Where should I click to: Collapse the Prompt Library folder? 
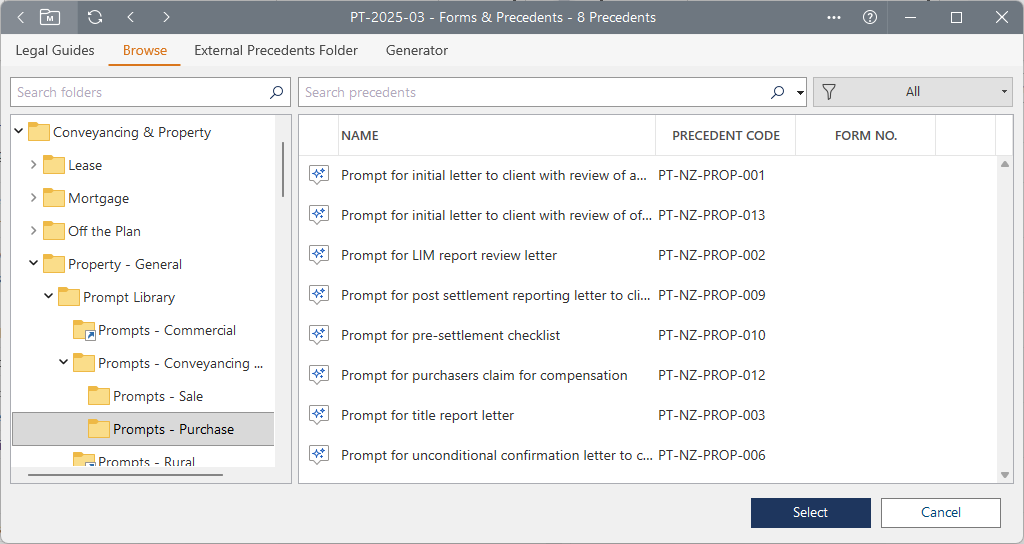pos(48,296)
